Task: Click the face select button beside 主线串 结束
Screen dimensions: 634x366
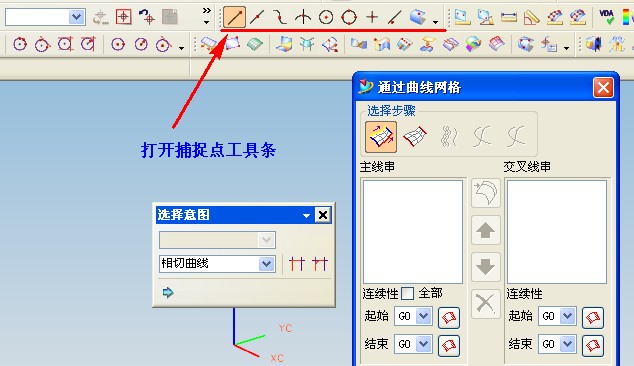Action: click(449, 346)
